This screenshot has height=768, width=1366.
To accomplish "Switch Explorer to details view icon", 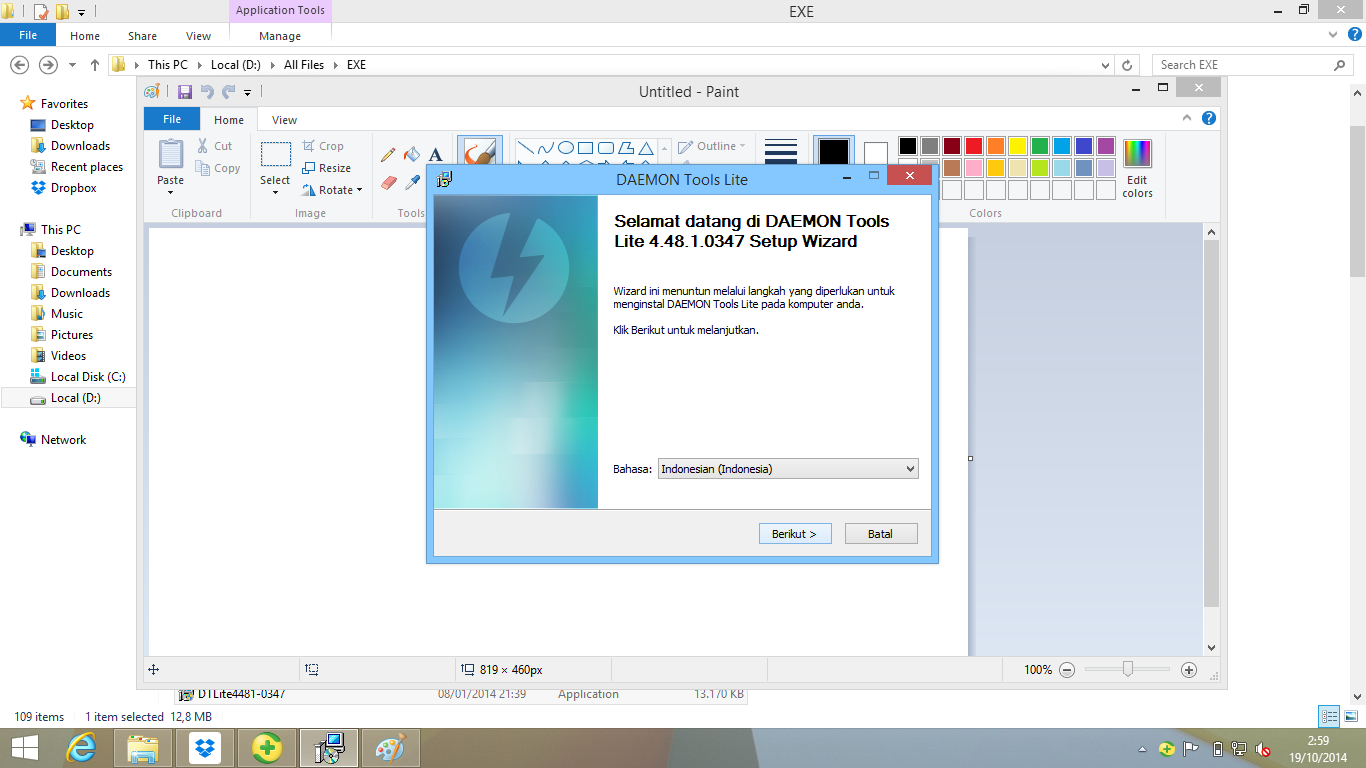I will pos(1329,716).
